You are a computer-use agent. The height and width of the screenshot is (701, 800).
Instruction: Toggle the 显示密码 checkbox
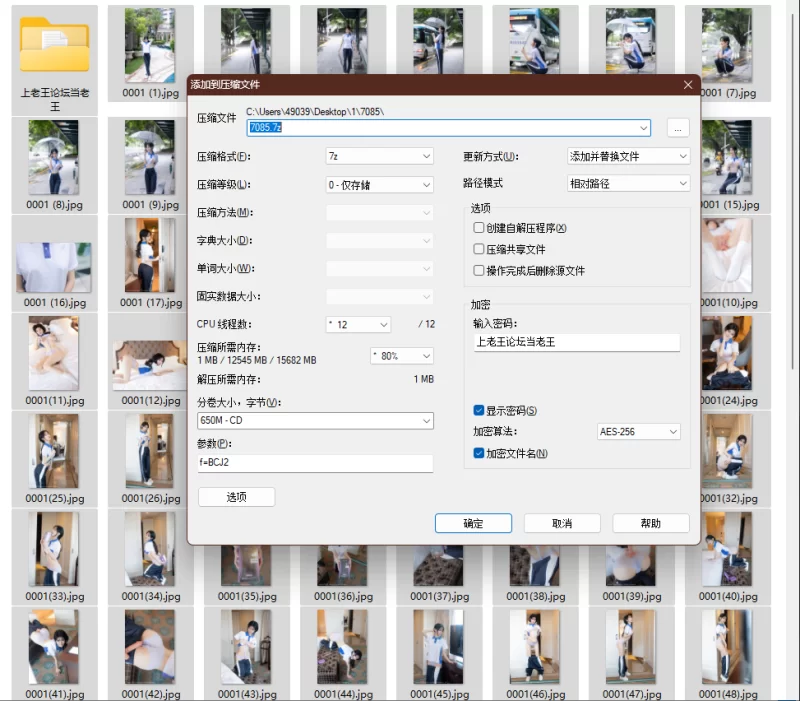pyautogui.click(x=479, y=410)
